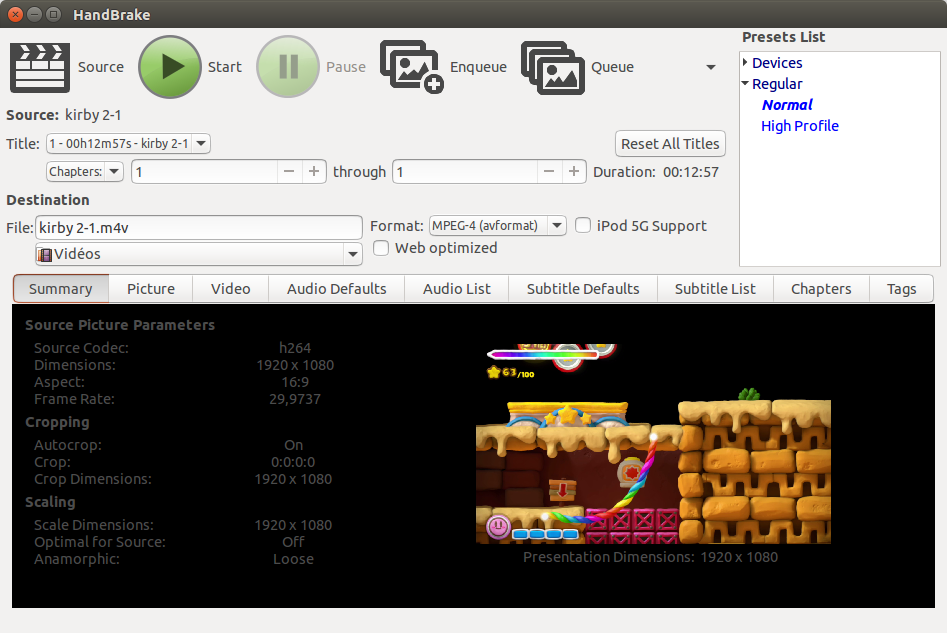
Task: Open the toolbar overflow arrow menu
Action: point(711,67)
